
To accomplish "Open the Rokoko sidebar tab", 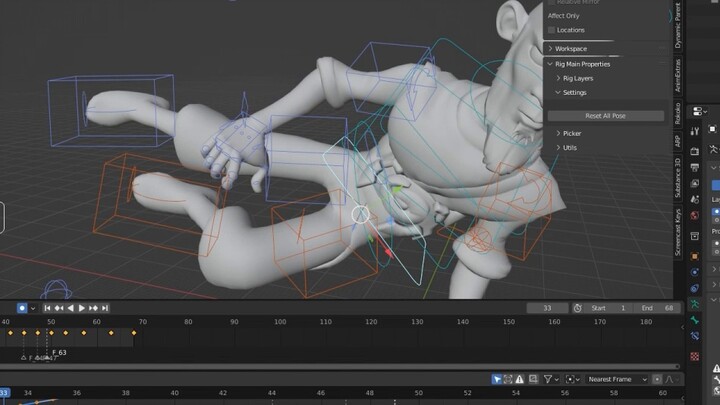I will point(678,113).
